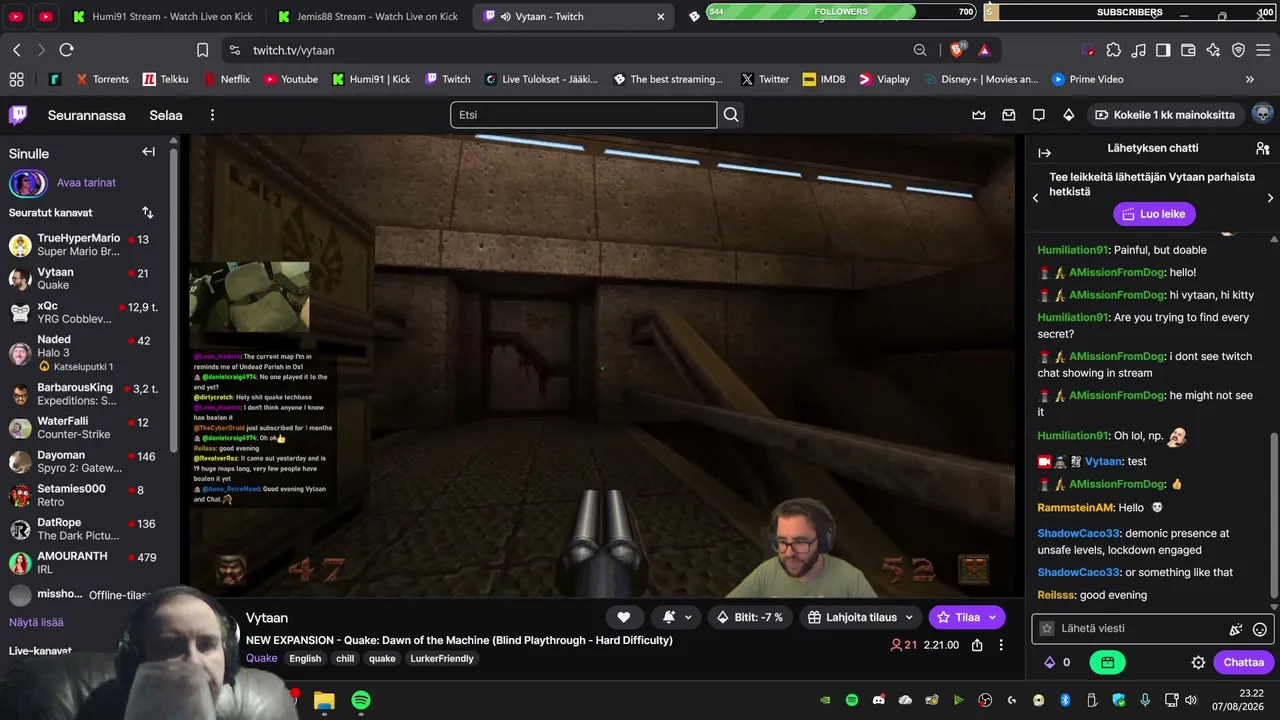The width and height of the screenshot is (1280, 720).
Task: Show next chat banner with right arrow
Action: (1270, 198)
